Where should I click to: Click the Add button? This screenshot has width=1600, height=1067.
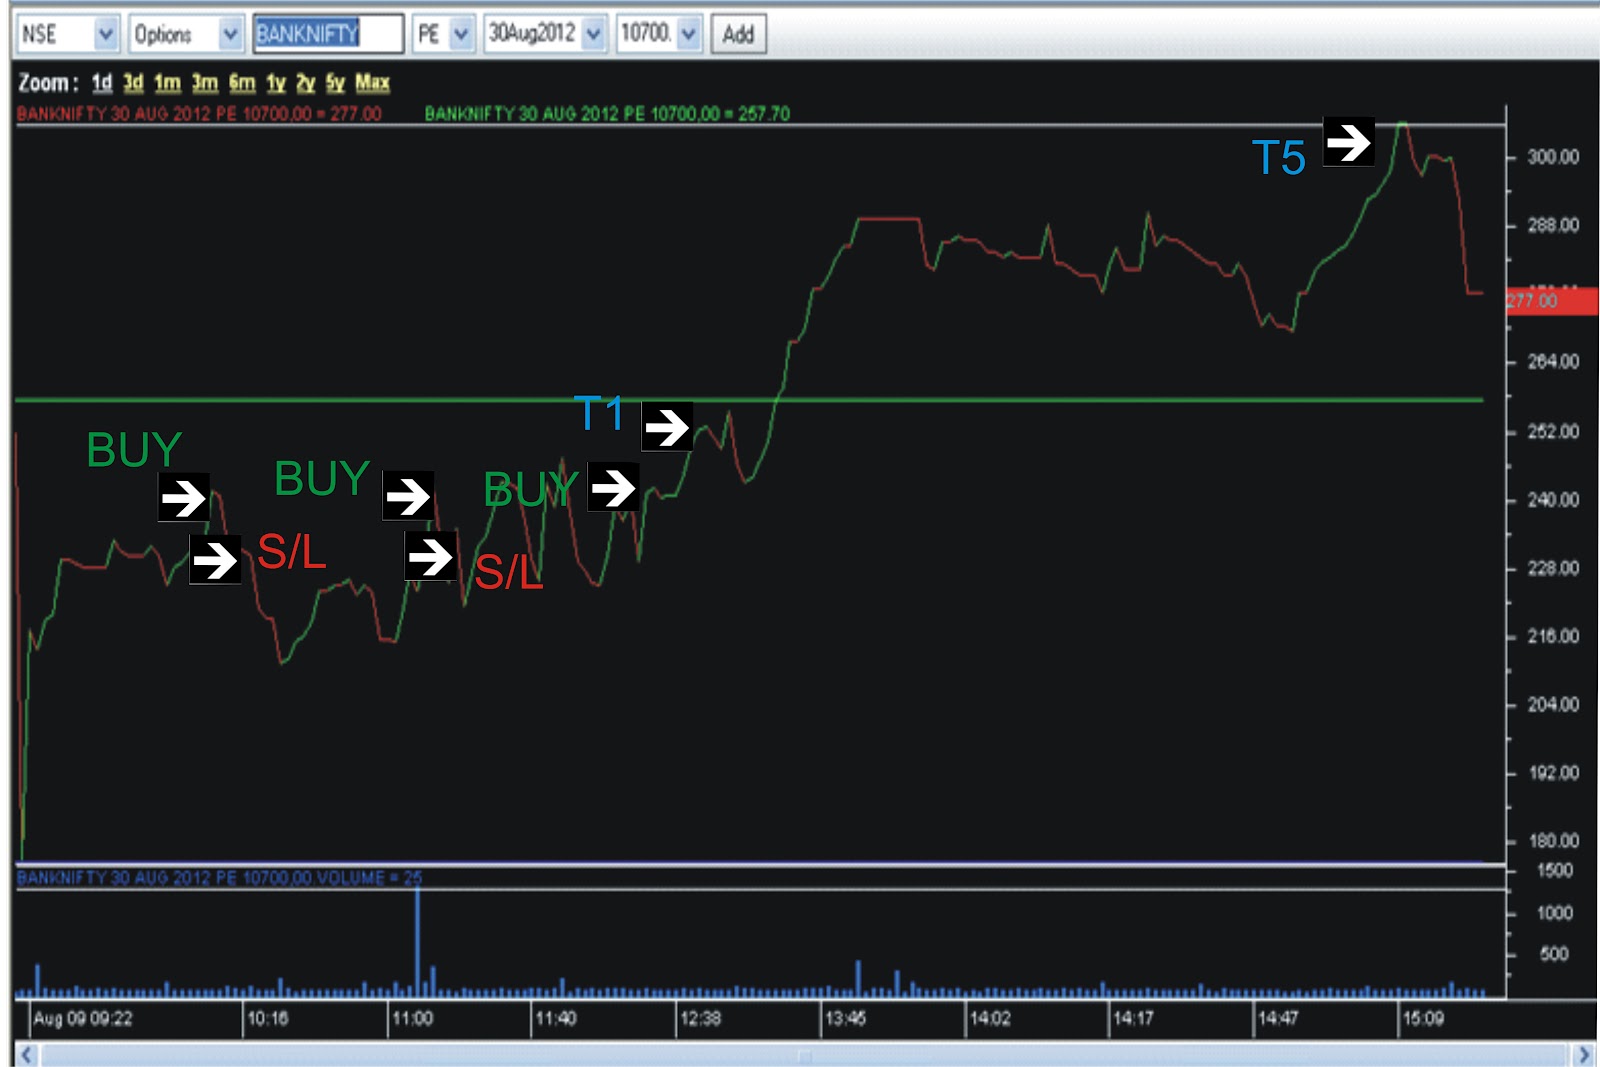tap(738, 34)
